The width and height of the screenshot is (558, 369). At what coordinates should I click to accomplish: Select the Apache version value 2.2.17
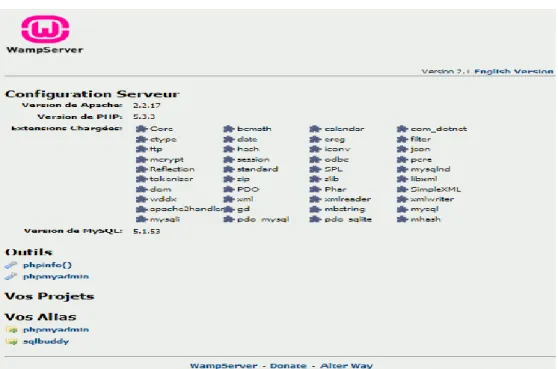(x=147, y=105)
